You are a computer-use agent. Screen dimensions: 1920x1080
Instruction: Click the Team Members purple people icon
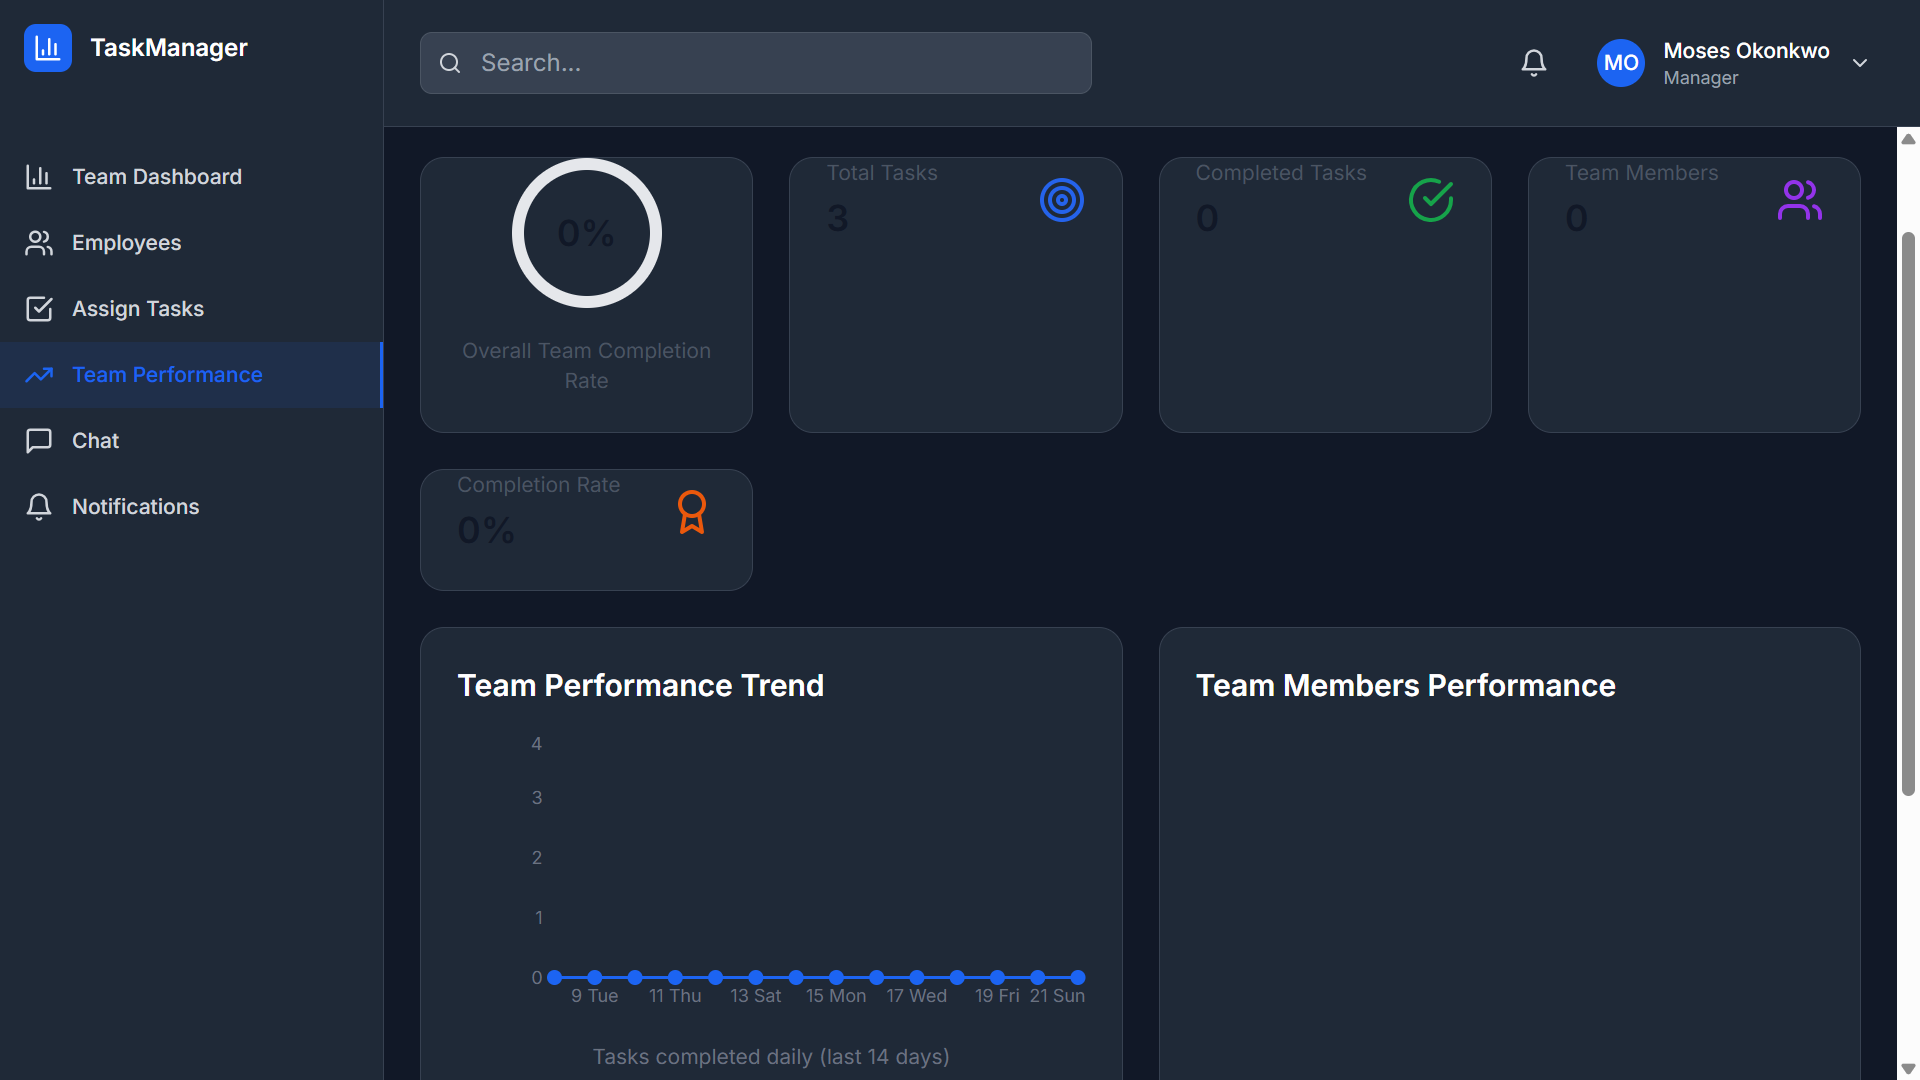pos(1800,200)
